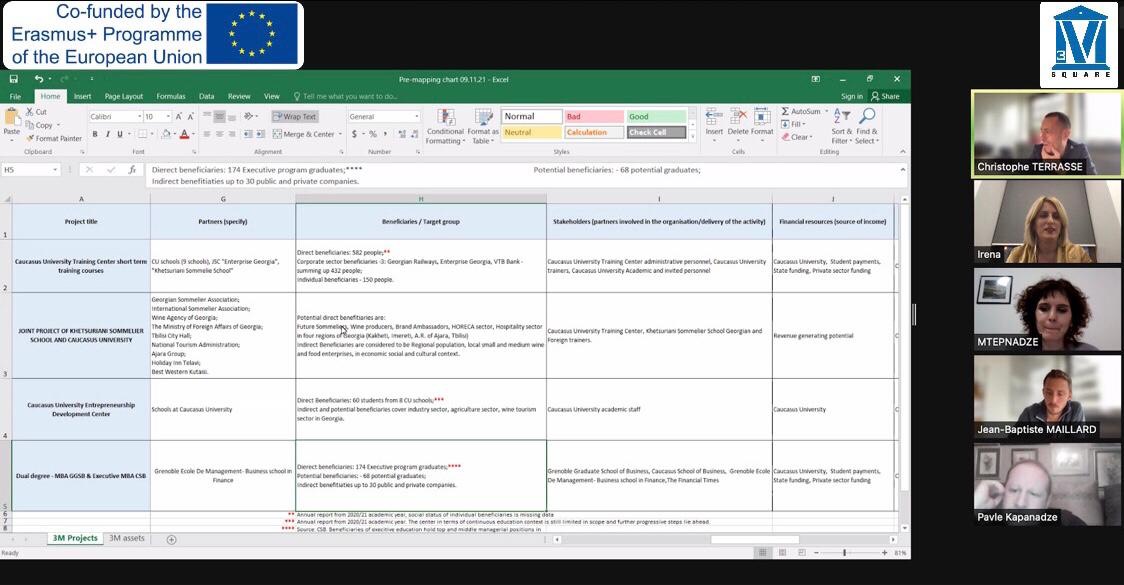Cut the selected cell content
This screenshot has width=1124, height=585.
coord(36,112)
